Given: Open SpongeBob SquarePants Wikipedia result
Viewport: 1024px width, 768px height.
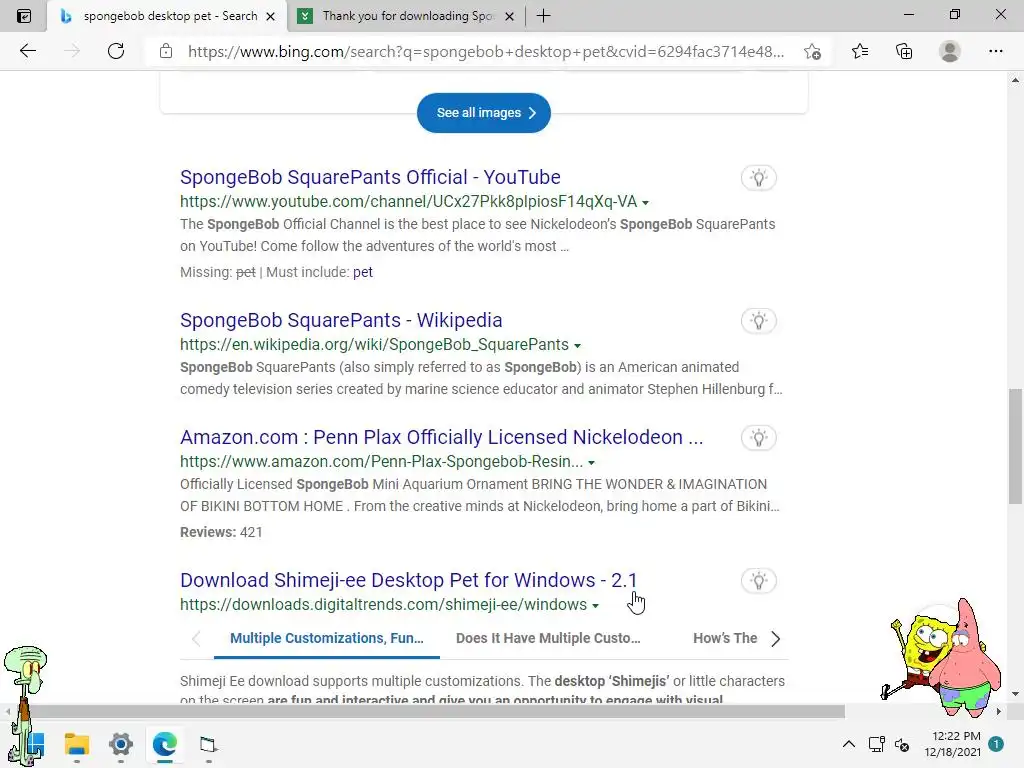Looking at the screenshot, I should coord(341,320).
